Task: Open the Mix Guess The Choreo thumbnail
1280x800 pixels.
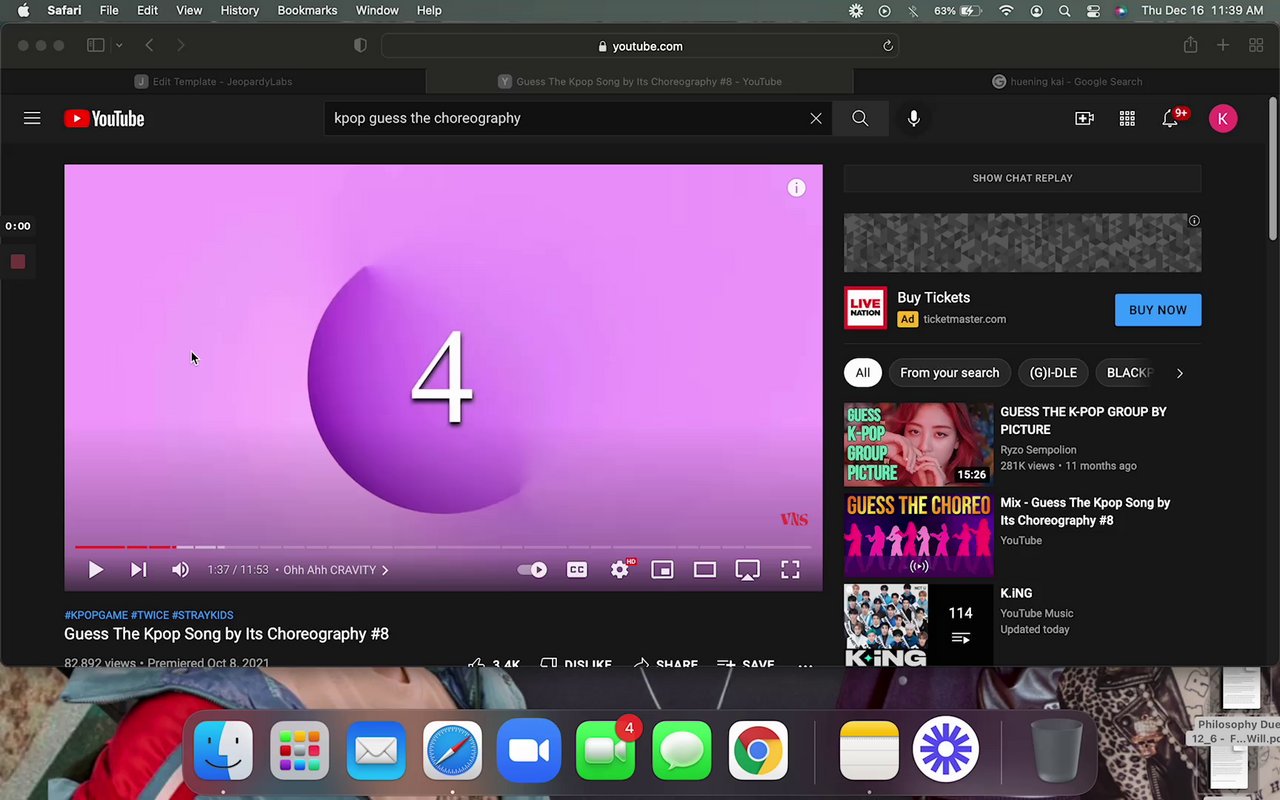Action: [x=918, y=535]
